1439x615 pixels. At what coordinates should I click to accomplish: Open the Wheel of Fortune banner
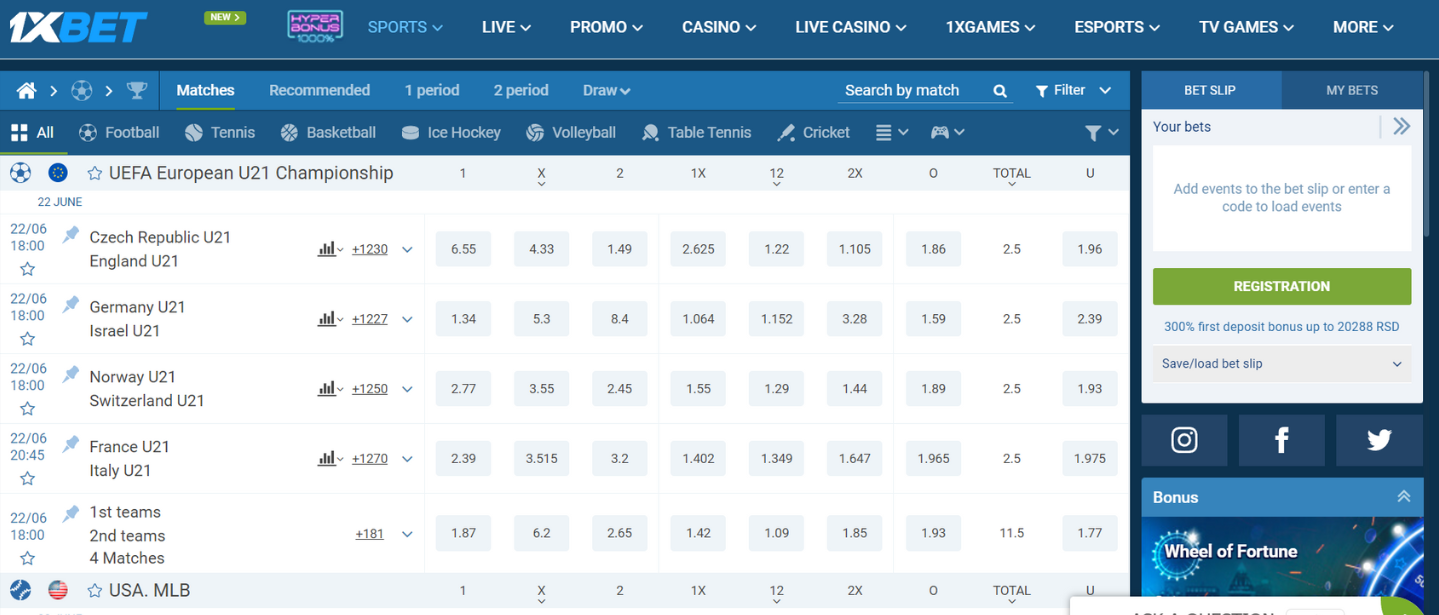click(1282, 555)
